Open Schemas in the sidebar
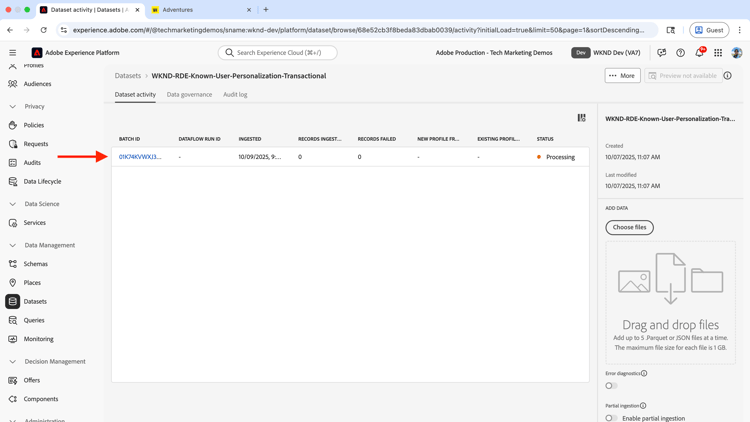The width and height of the screenshot is (750, 422). [x=35, y=264]
